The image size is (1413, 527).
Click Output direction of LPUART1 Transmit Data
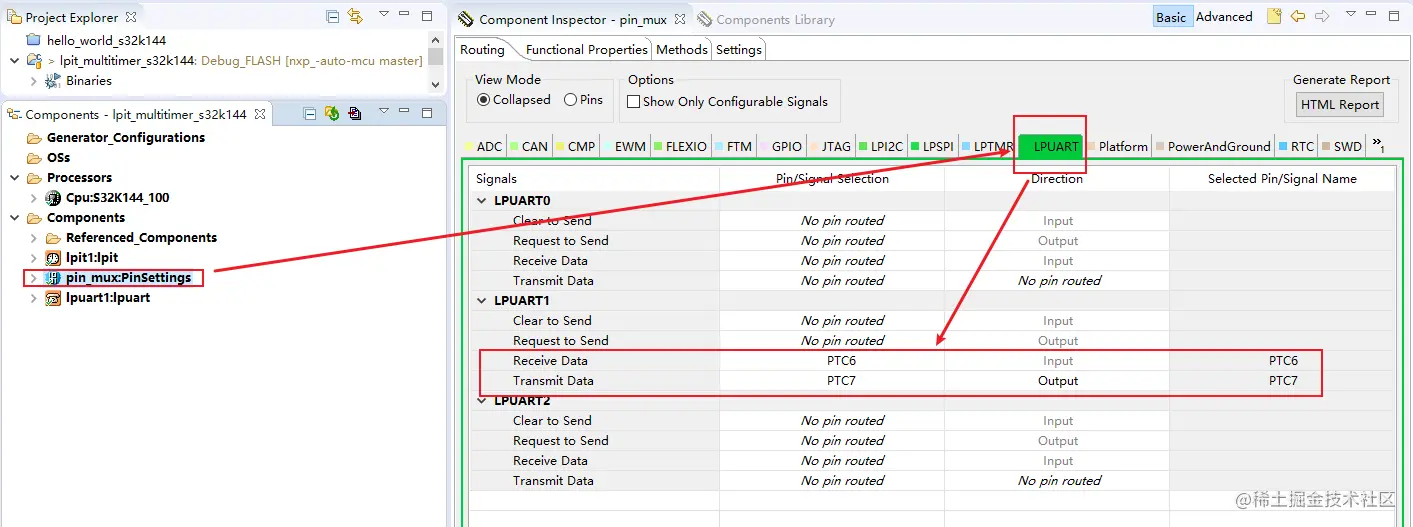pos(1057,381)
